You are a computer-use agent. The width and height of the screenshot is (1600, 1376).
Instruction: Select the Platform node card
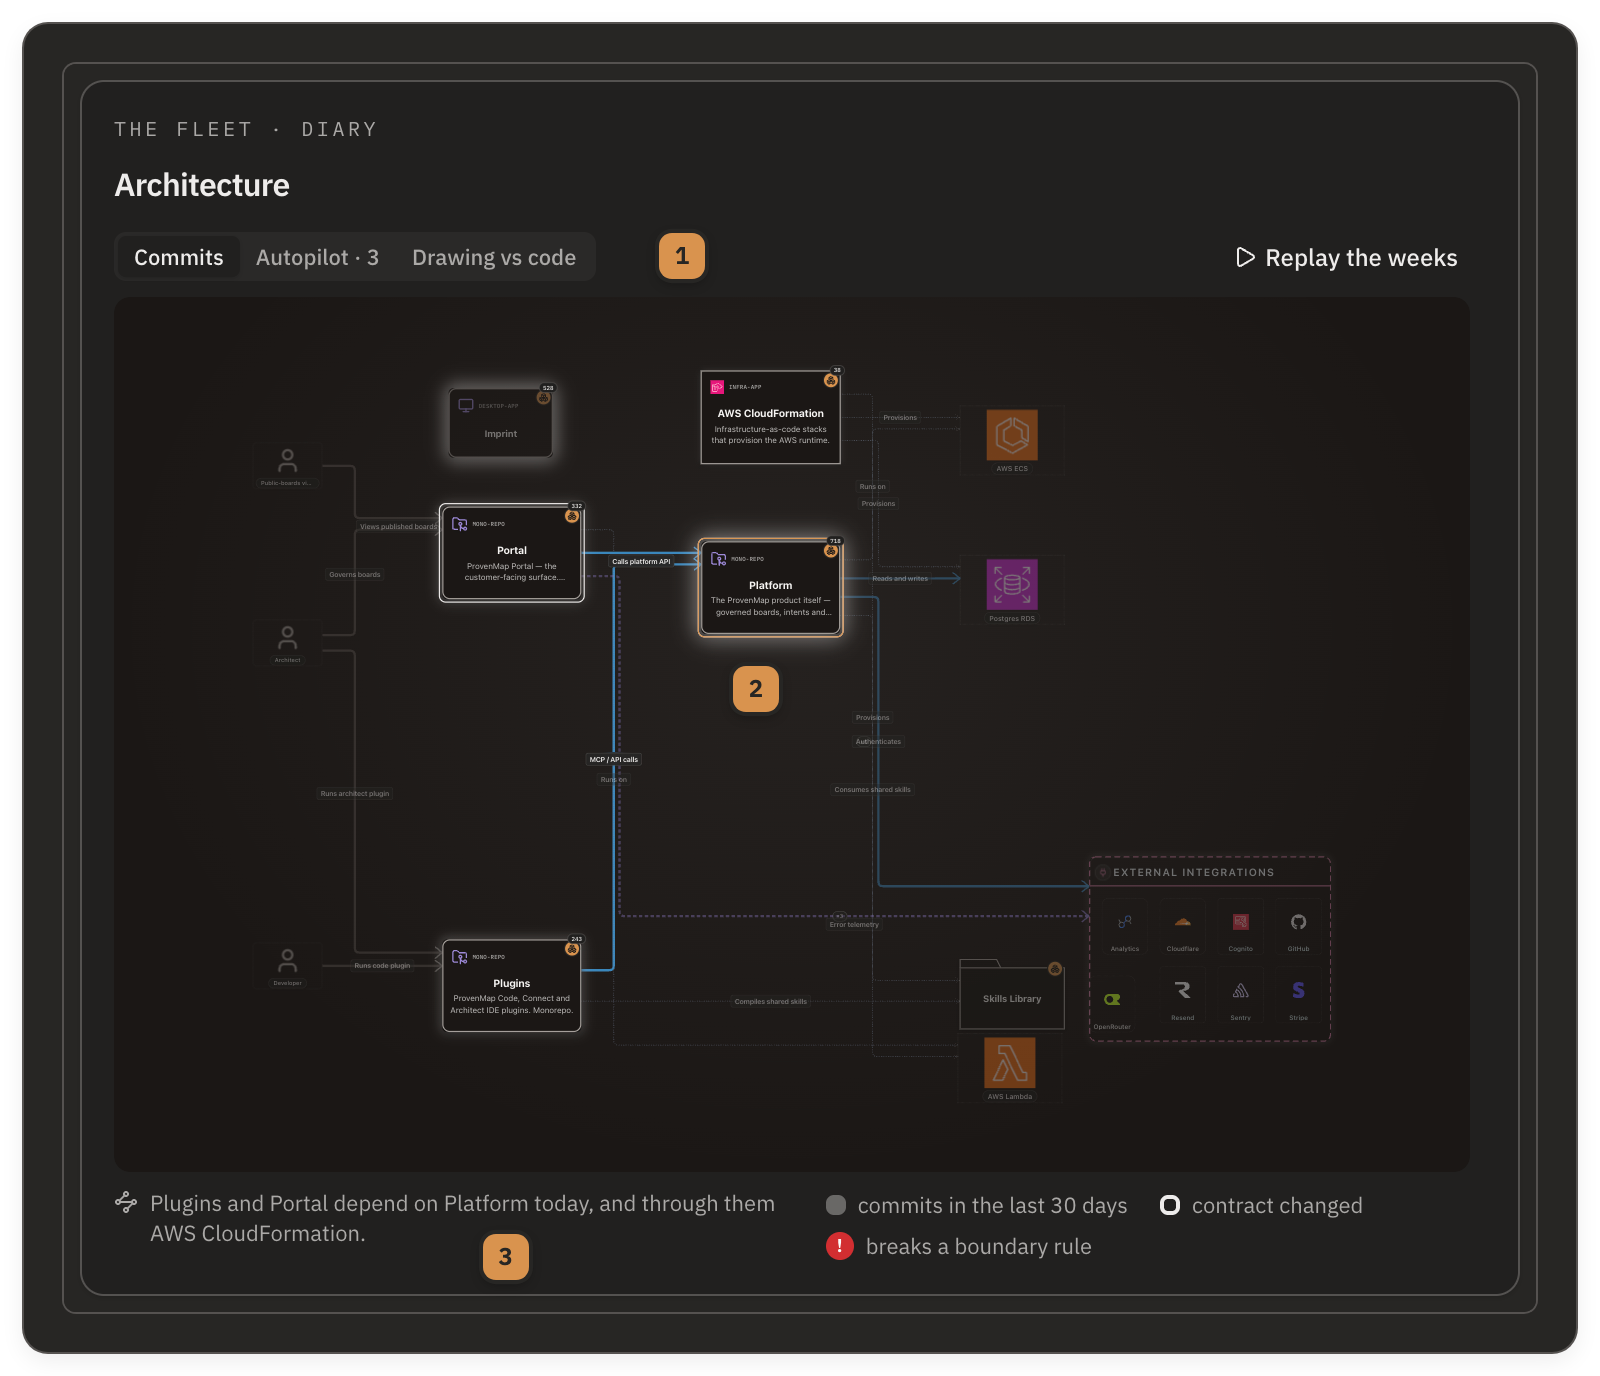[770, 588]
